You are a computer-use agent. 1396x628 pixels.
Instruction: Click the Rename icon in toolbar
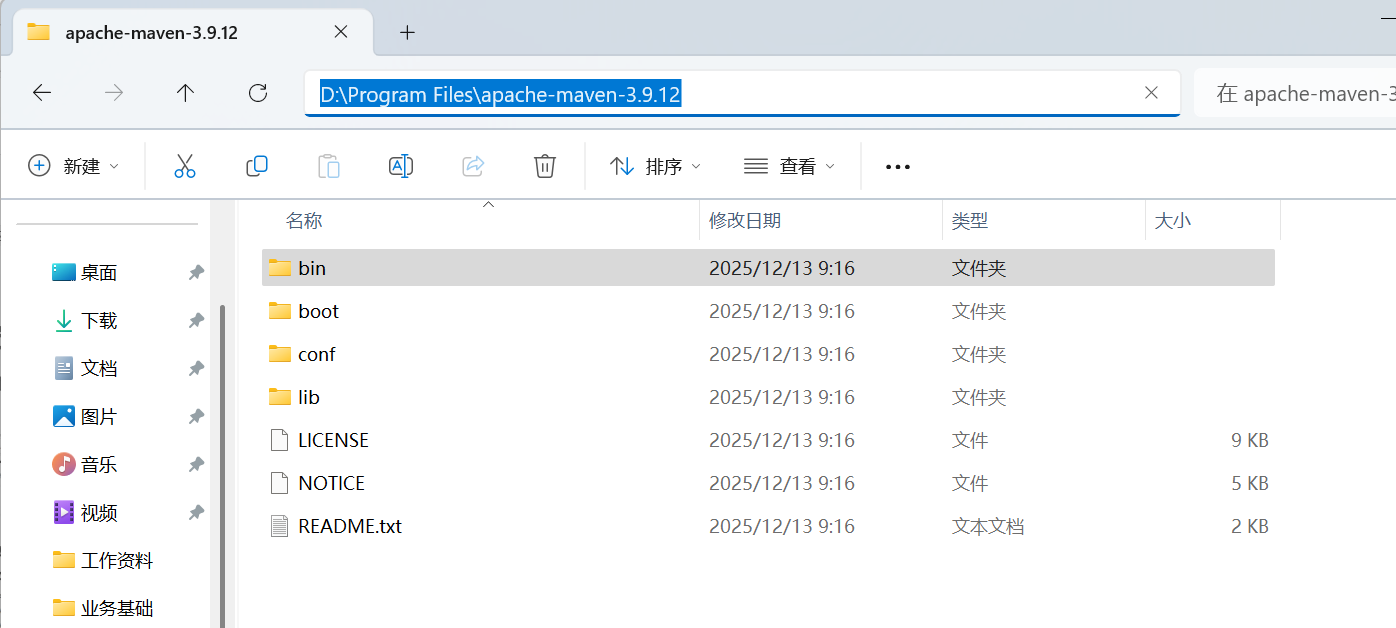[x=401, y=166]
